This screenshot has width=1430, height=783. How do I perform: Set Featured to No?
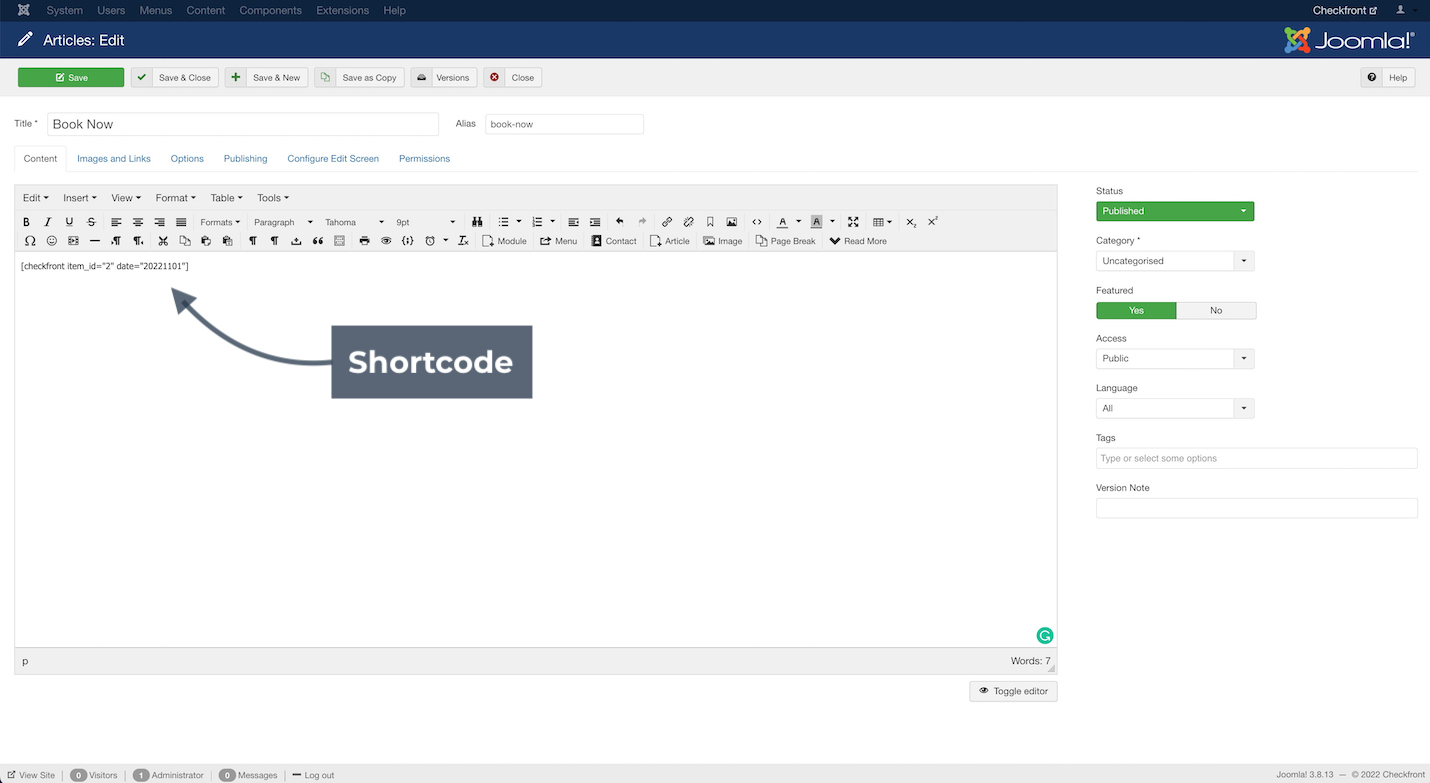1216,310
